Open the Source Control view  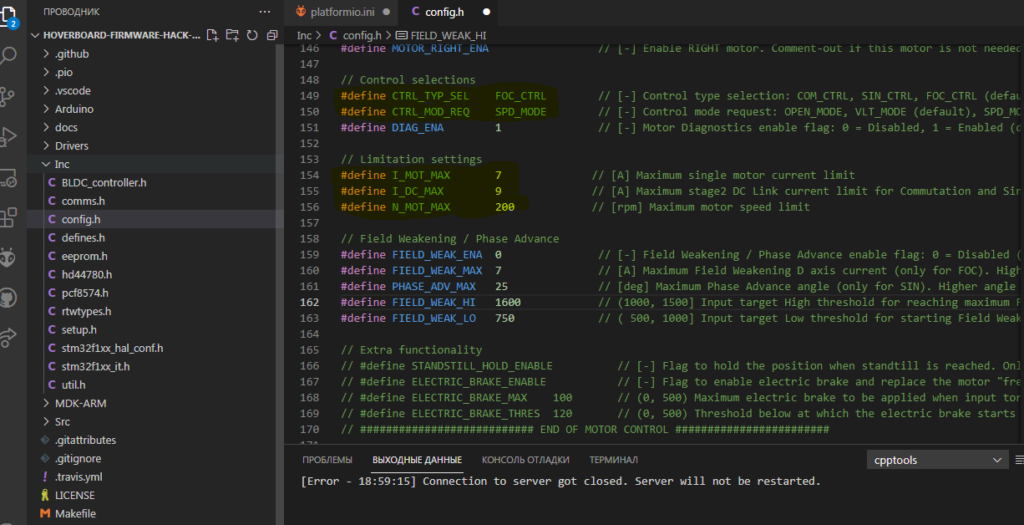(10, 96)
